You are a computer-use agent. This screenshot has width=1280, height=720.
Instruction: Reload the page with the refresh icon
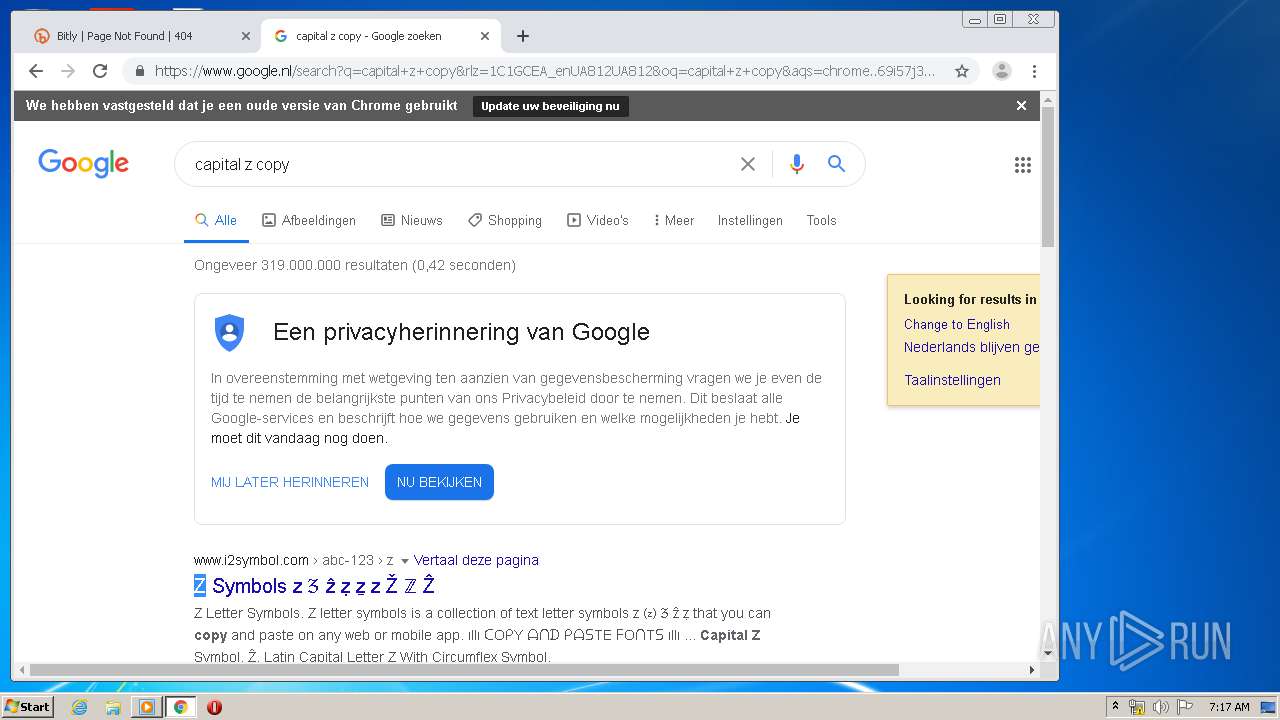(100, 71)
